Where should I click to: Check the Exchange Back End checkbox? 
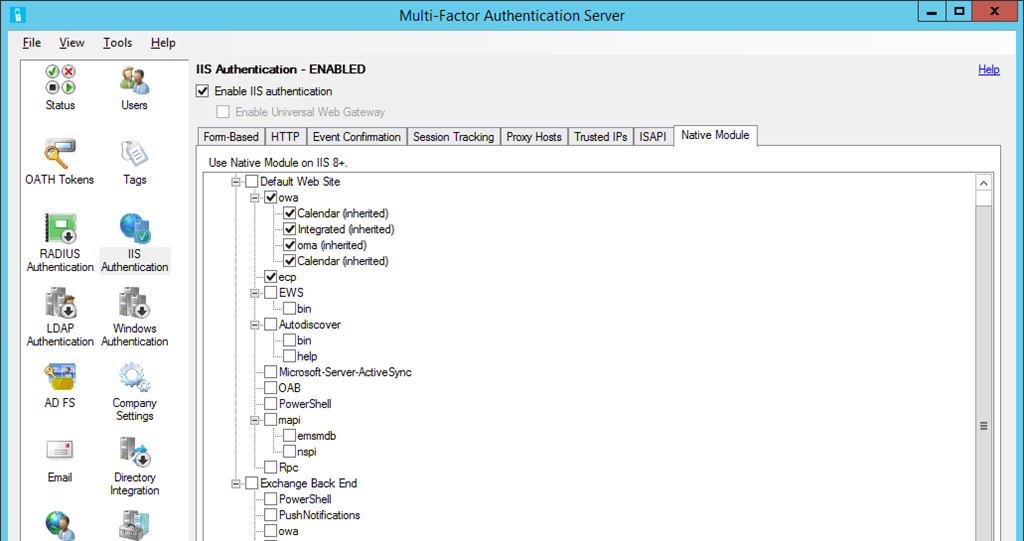tap(251, 484)
